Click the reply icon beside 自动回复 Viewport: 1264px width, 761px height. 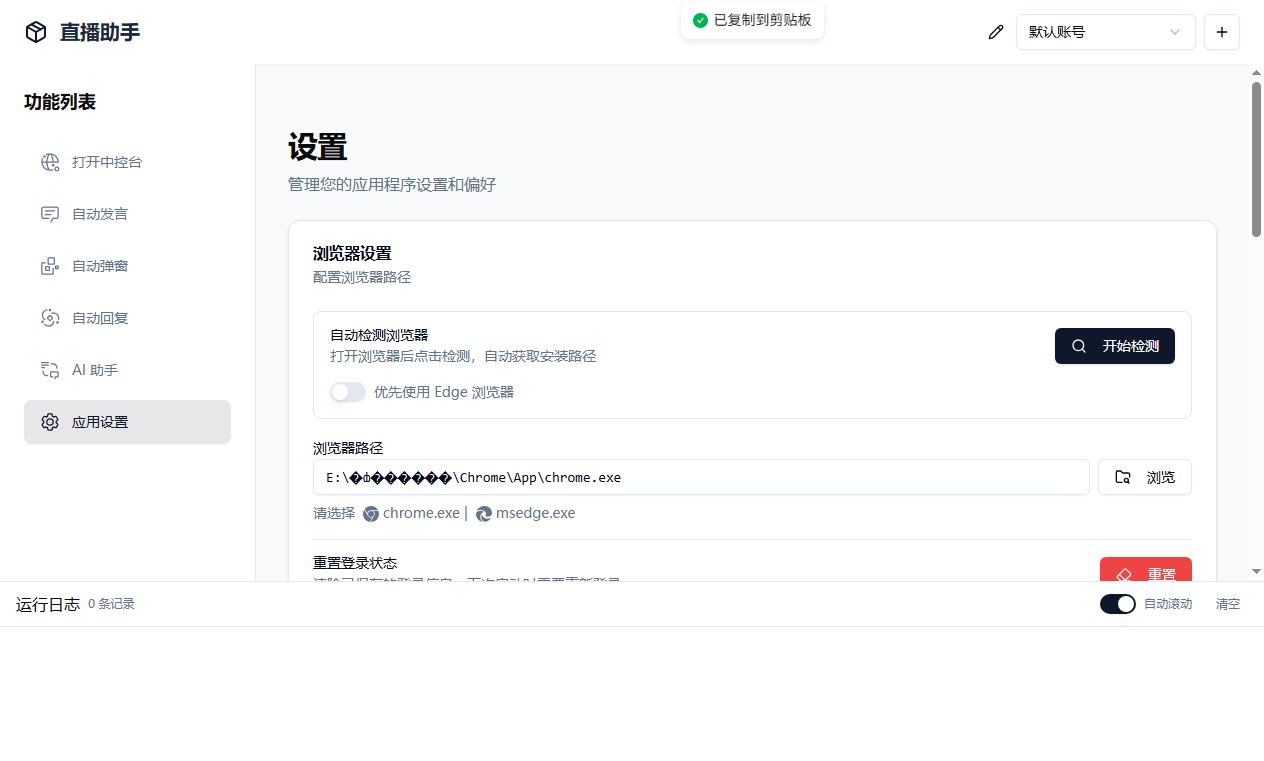point(50,318)
